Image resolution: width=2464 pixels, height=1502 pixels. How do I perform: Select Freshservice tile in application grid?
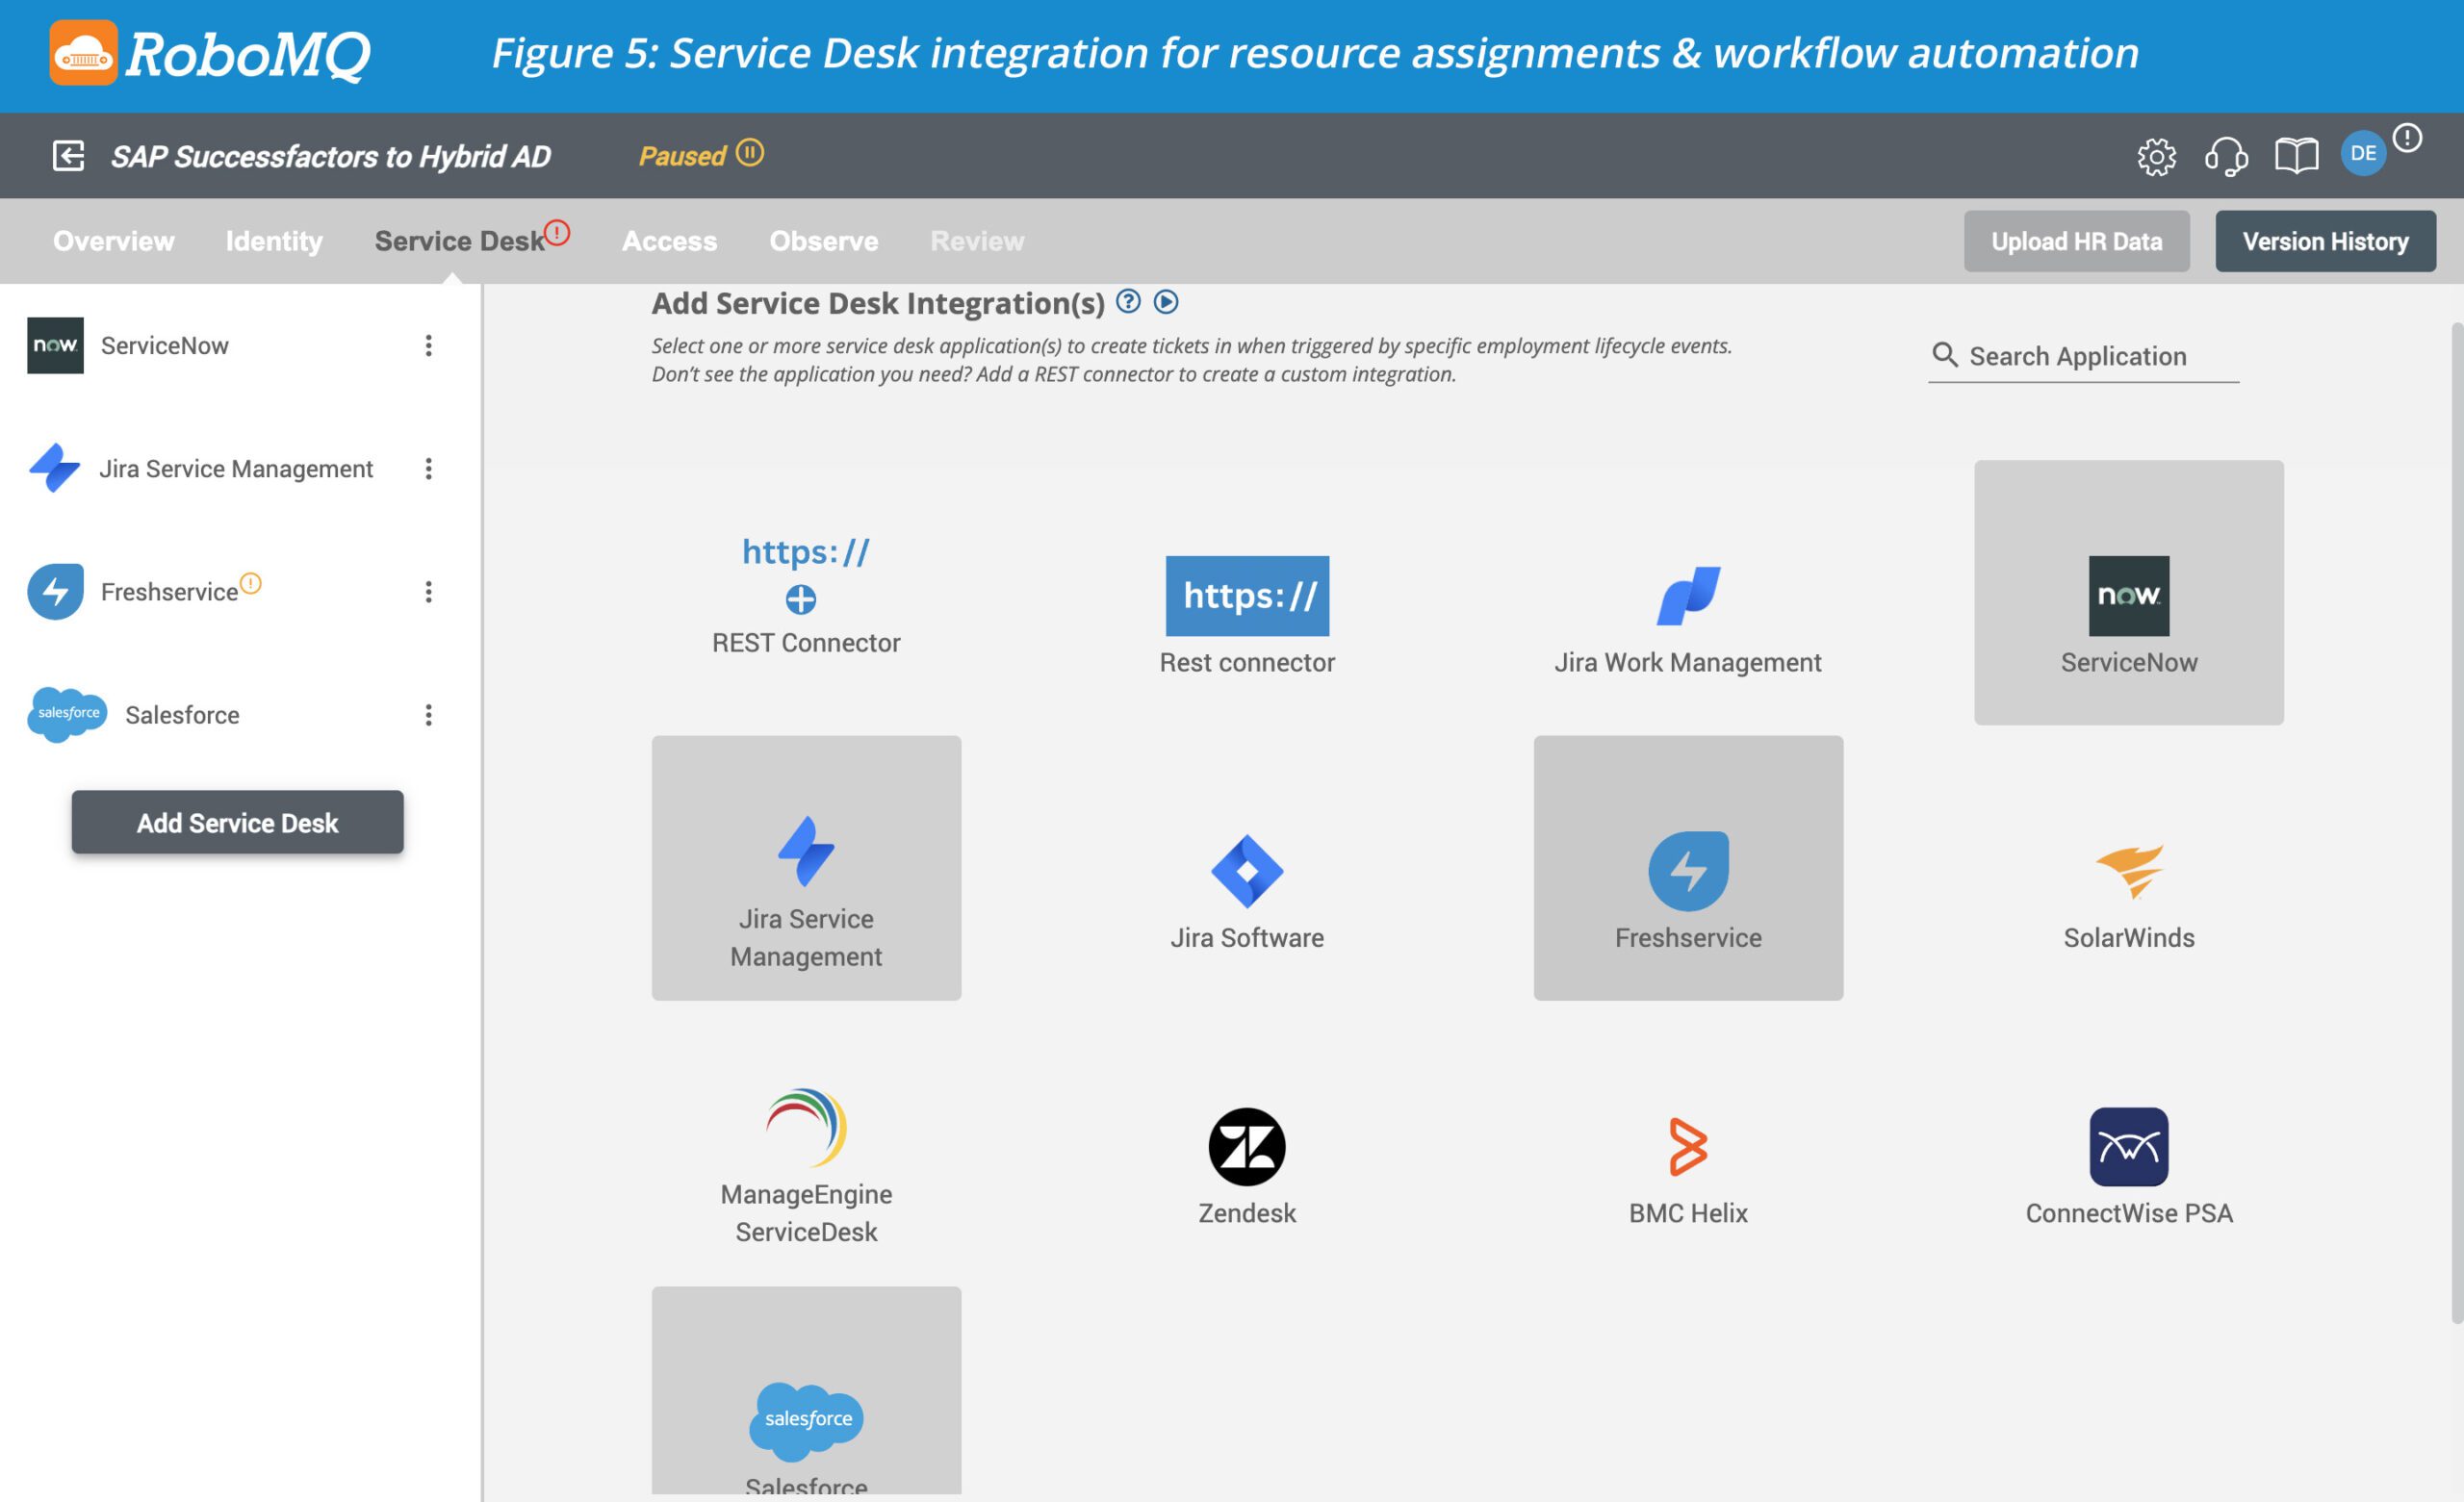tap(1688, 868)
